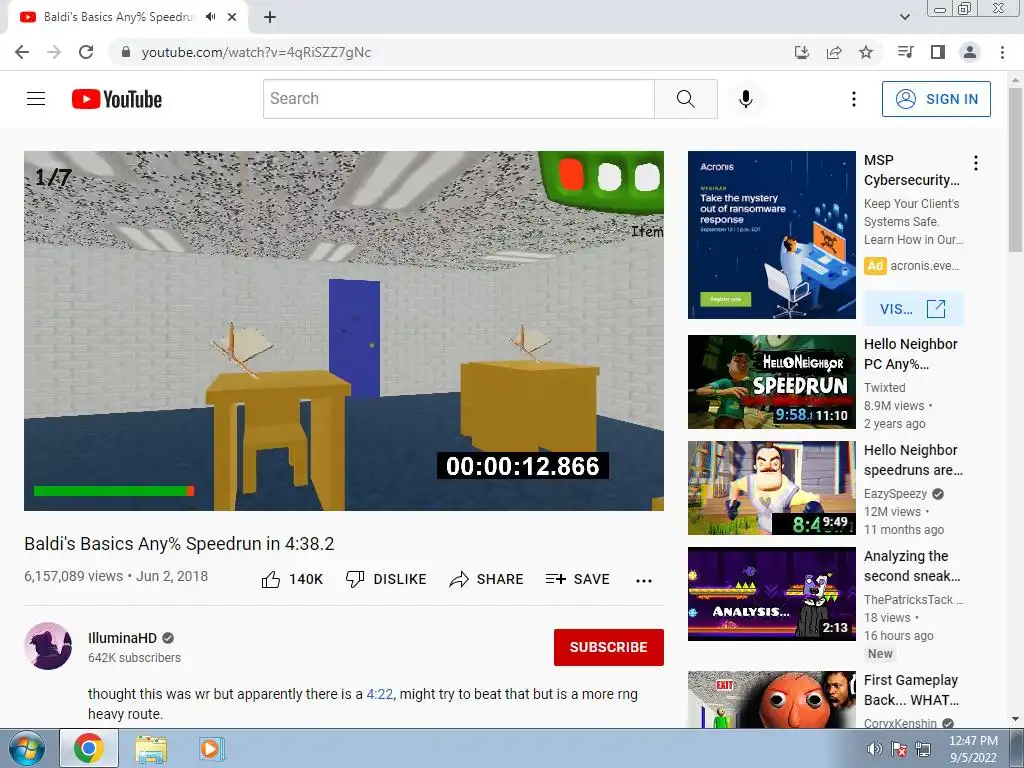Image resolution: width=1024 pixels, height=768 pixels.
Task: Open the Analysis 2:13 video thumbnail
Action: click(772, 594)
